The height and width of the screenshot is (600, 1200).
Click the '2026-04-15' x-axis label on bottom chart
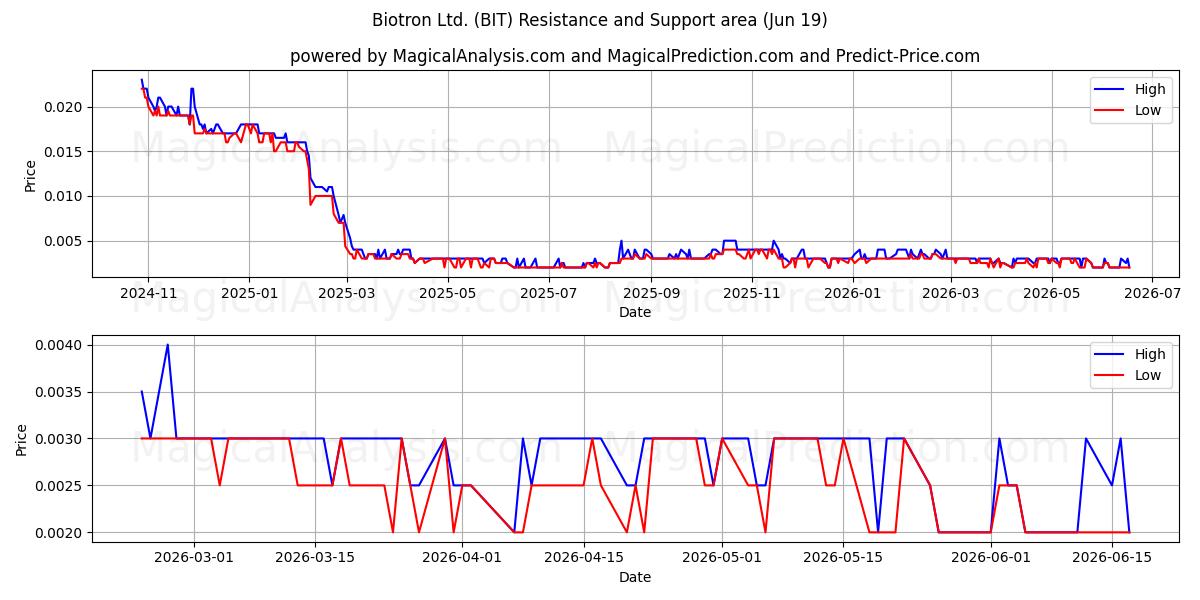[583, 558]
